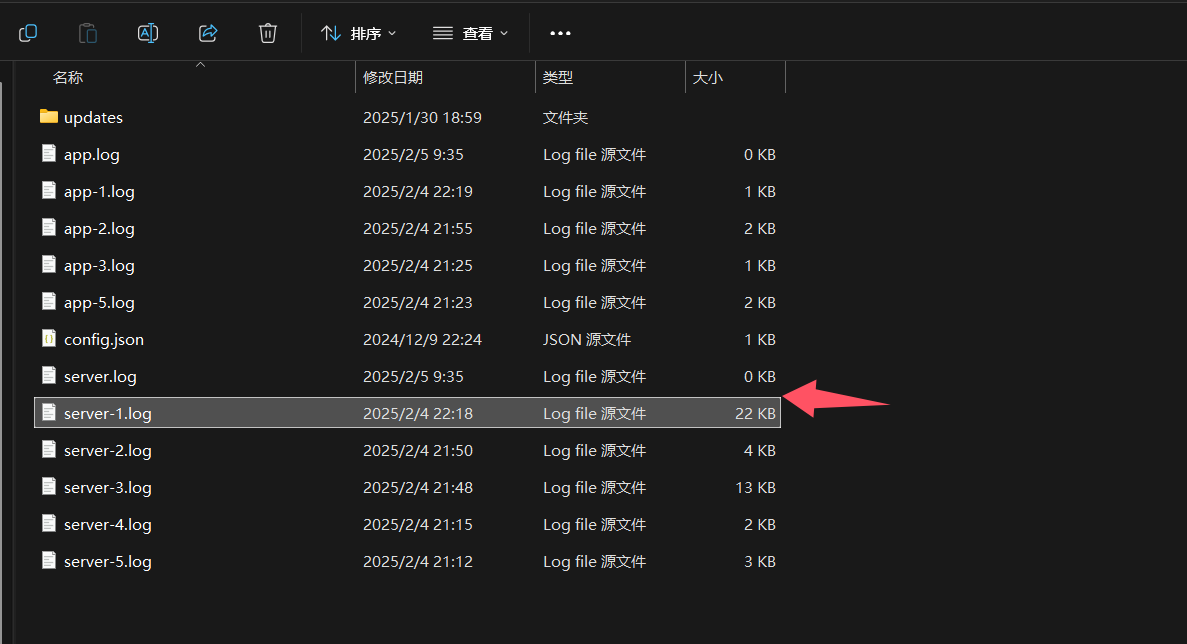The height and width of the screenshot is (644, 1187).
Task: Click the Copy icon in toolbar
Action: [28, 33]
